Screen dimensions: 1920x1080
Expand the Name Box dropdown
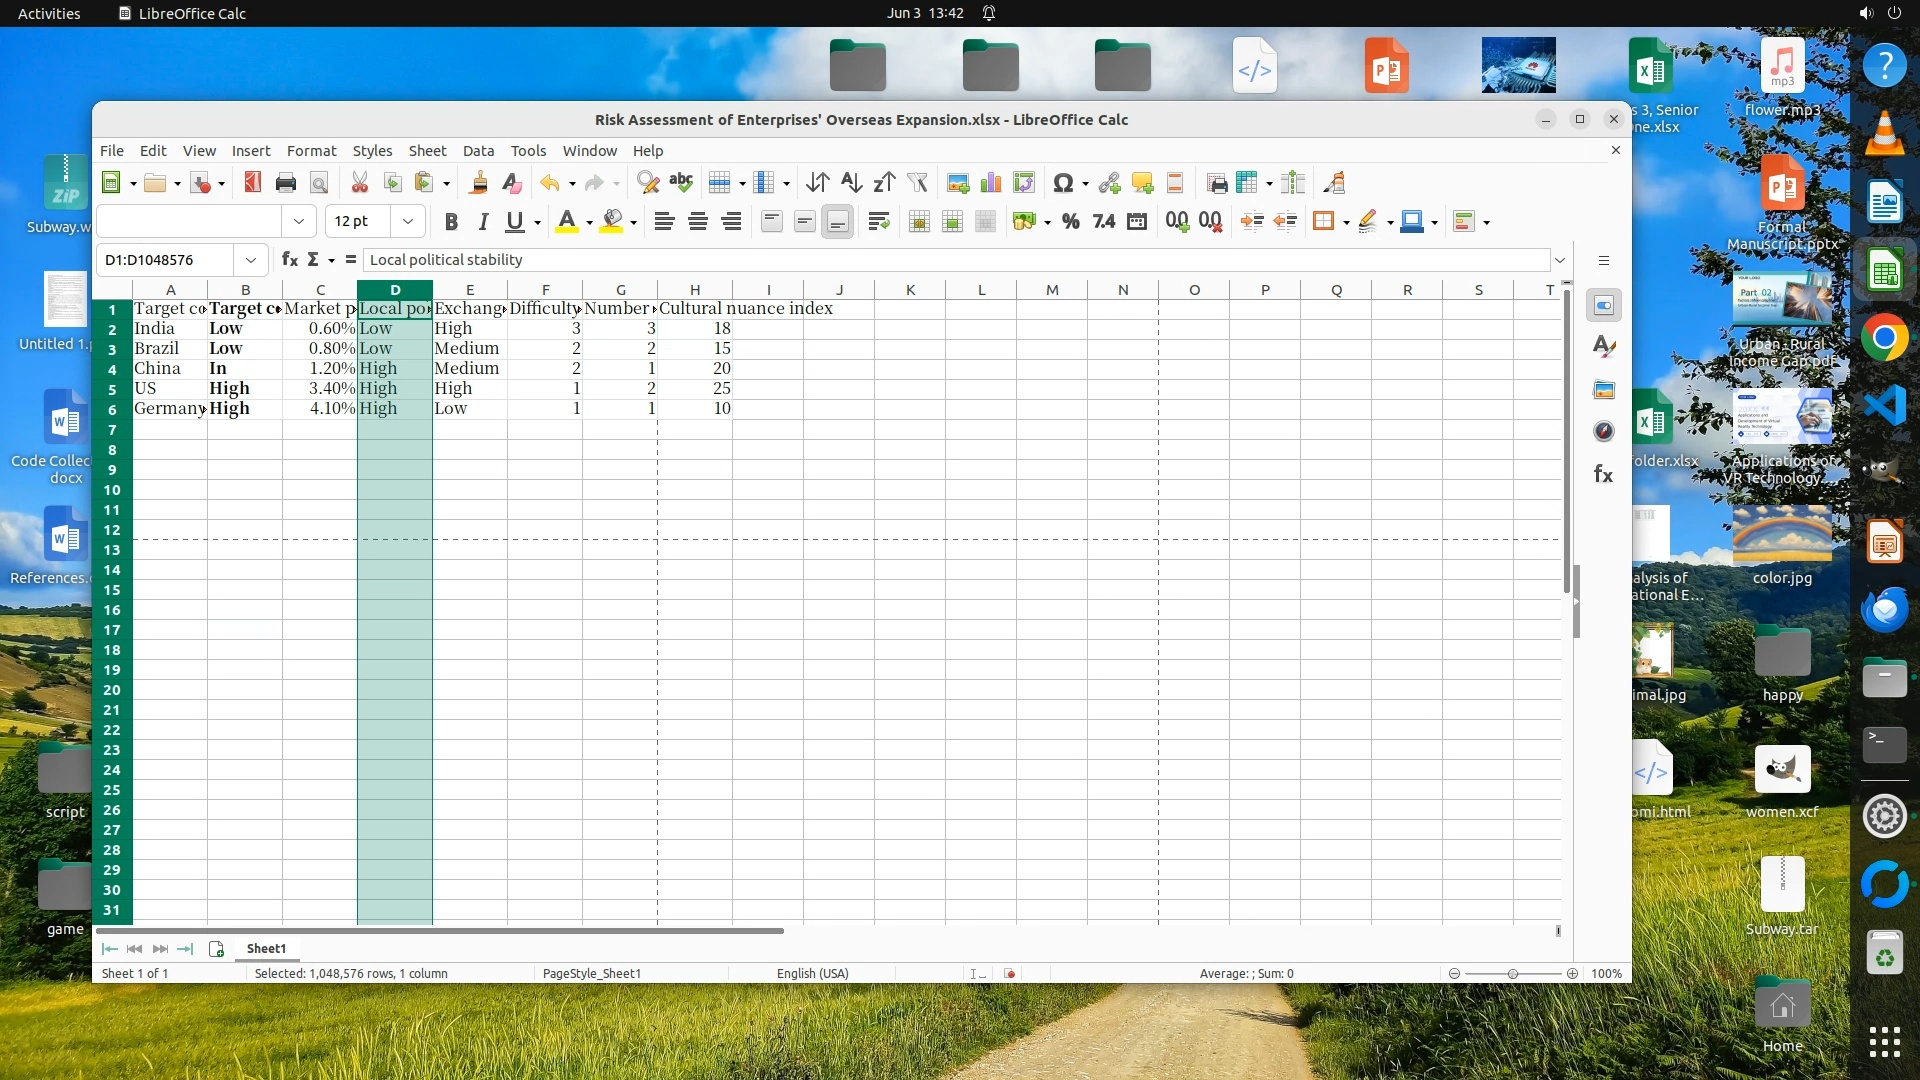[250, 260]
